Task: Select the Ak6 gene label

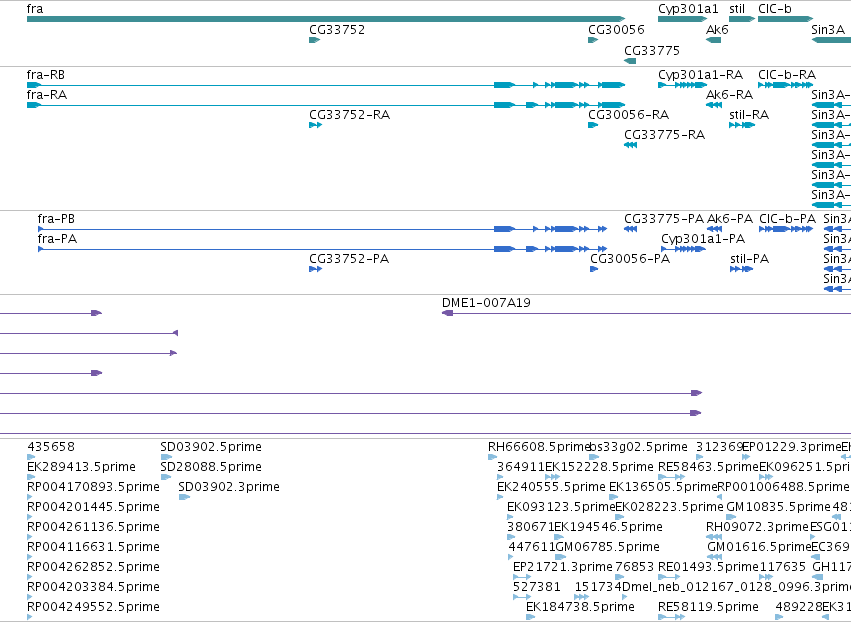Action: [717, 30]
